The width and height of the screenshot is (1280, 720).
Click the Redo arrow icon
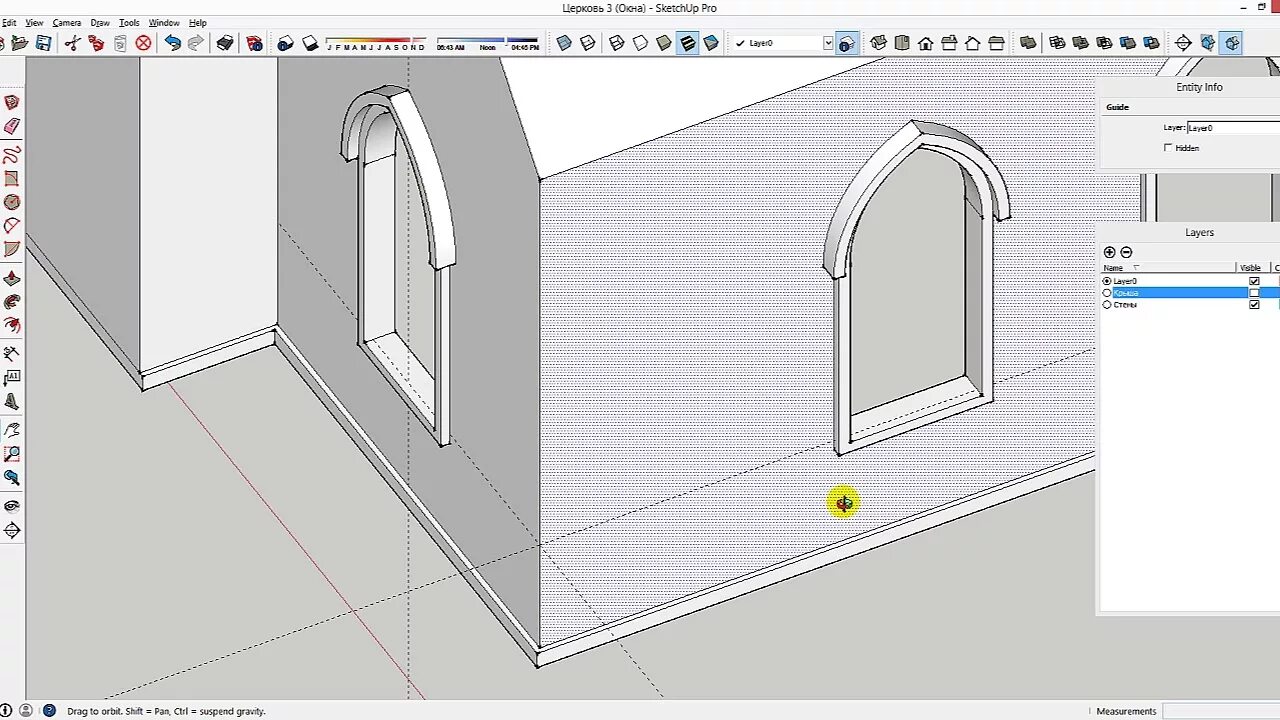pos(196,43)
